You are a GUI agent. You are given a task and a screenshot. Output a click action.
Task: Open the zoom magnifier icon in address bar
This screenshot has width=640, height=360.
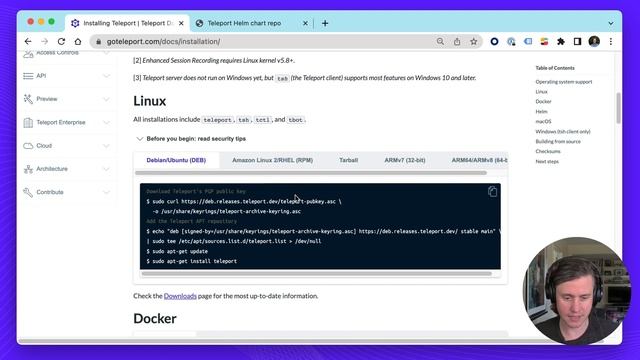pyautogui.click(x=440, y=41)
